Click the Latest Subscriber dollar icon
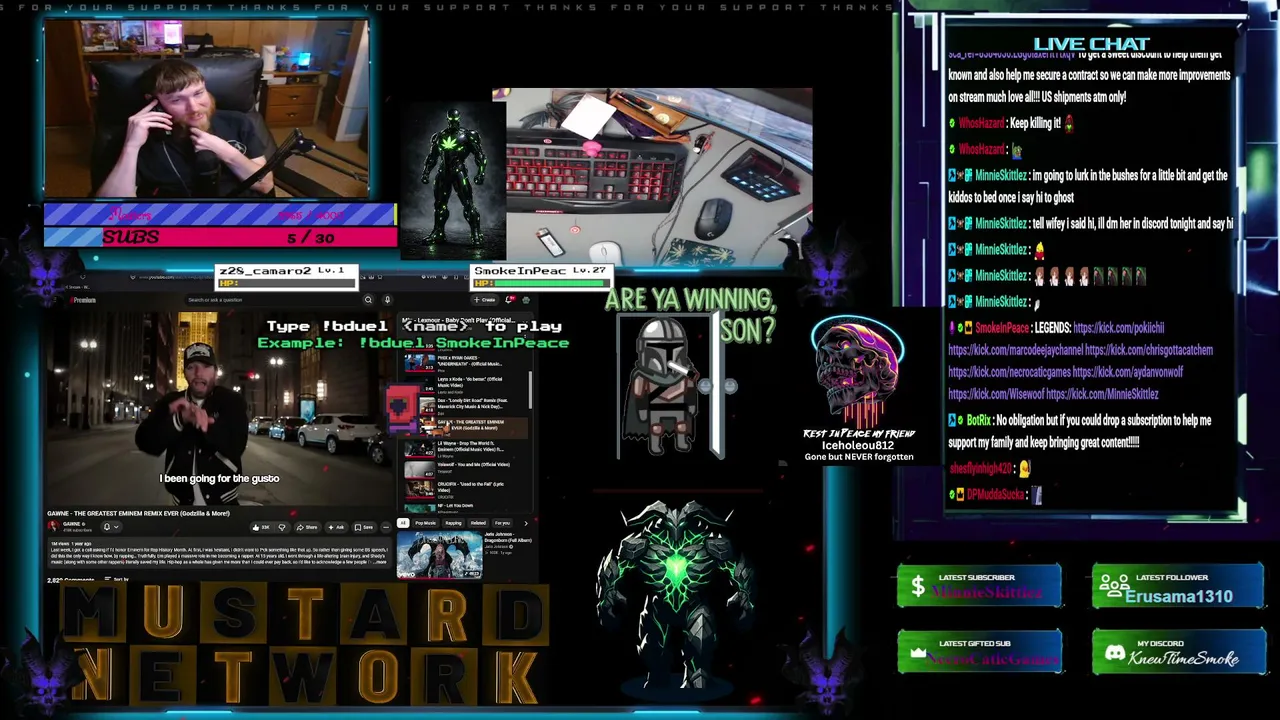 (917, 587)
